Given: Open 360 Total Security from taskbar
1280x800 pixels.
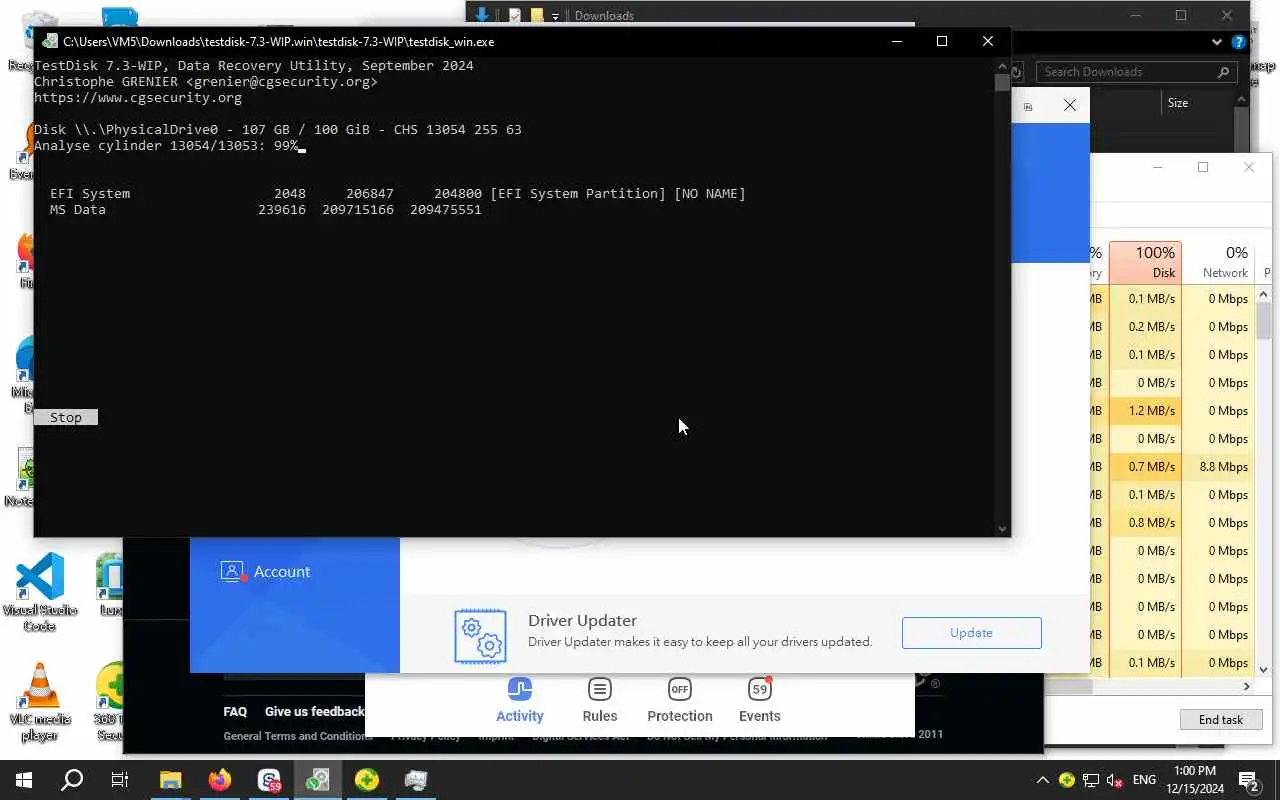Looking at the screenshot, I should pyautogui.click(x=367, y=780).
